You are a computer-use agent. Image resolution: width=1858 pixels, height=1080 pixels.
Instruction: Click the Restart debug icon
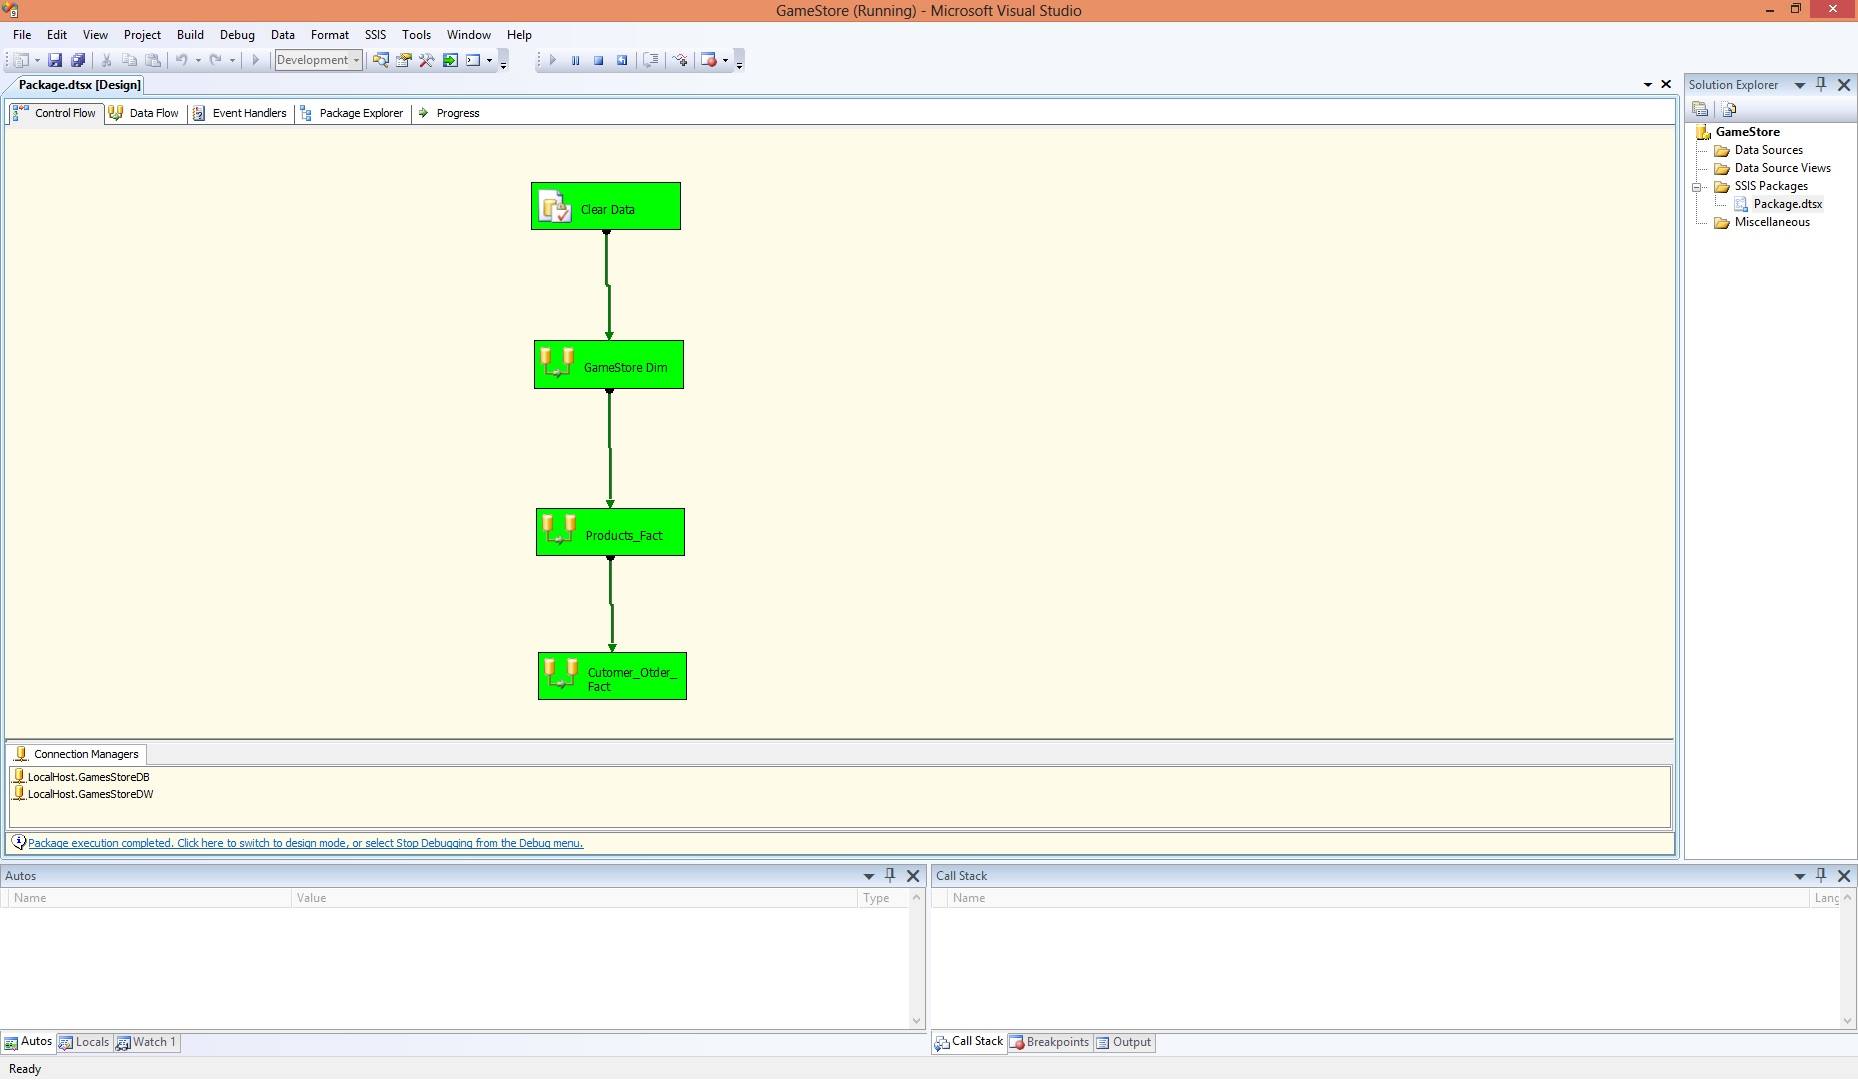pos(622,60)
